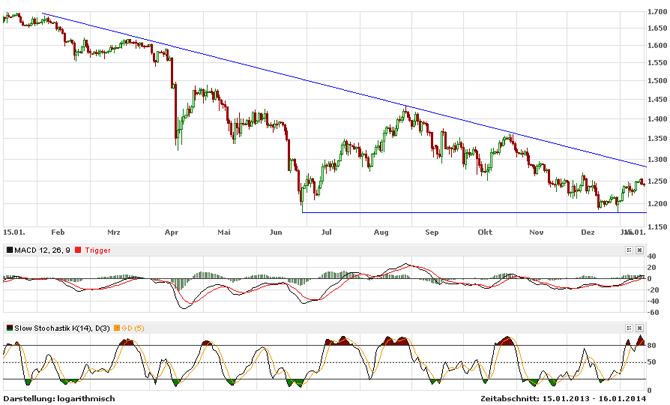Click the Aug marker on the time axis

click(380, 230)
